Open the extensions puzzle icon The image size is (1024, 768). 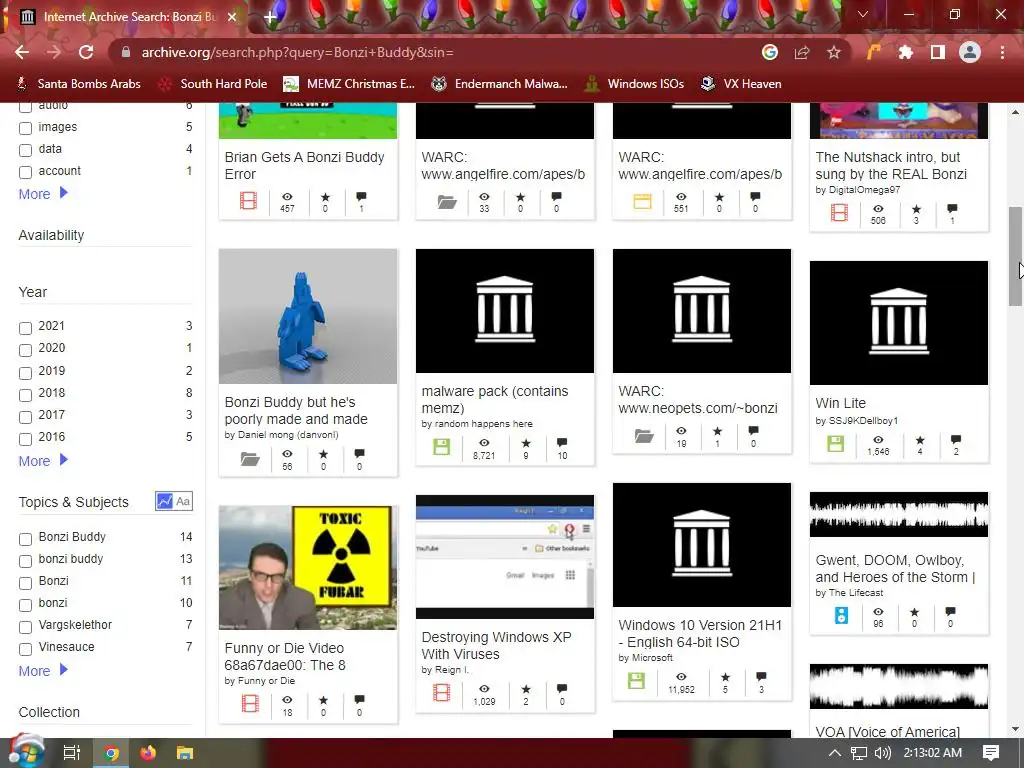pyautogui.click(x=906, y=52)
